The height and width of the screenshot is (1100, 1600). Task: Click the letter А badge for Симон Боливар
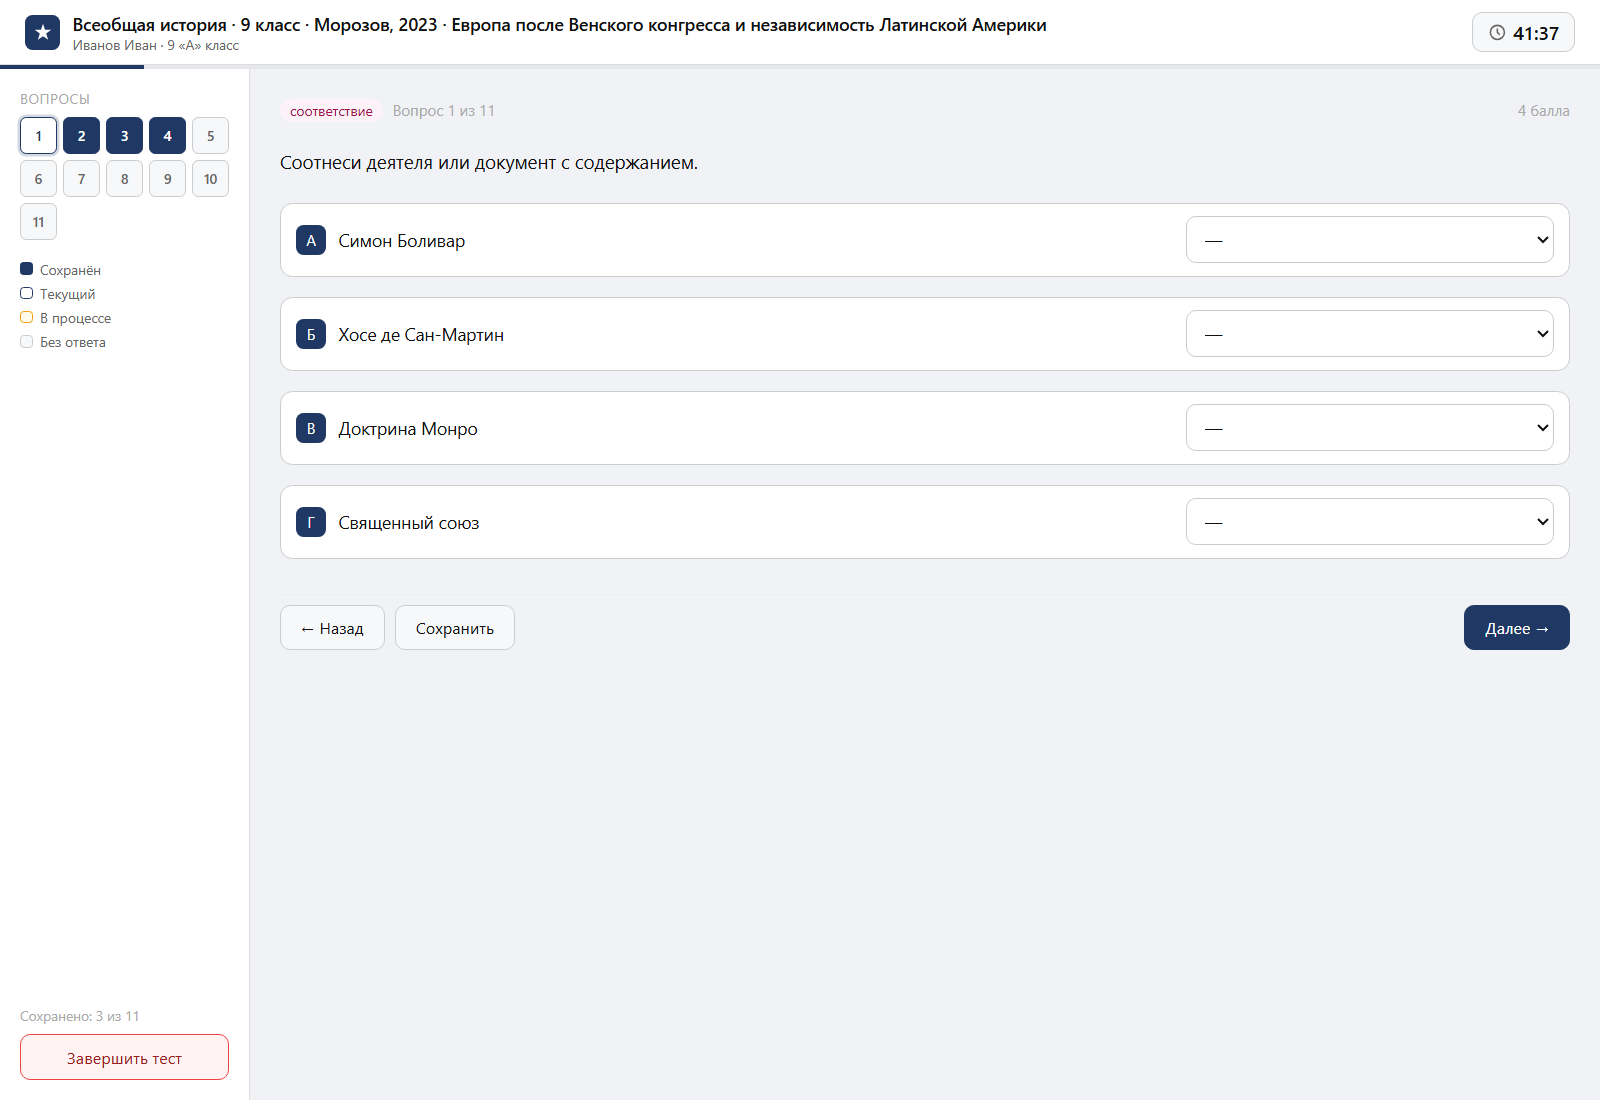tap(311, 240)
